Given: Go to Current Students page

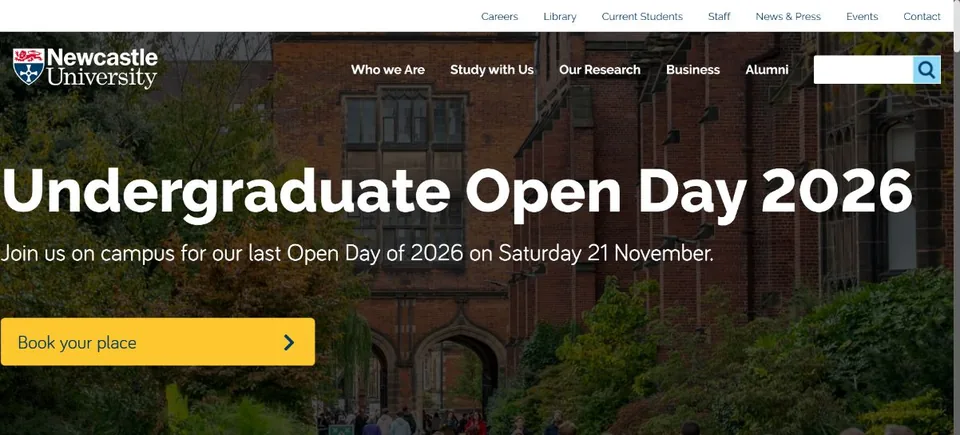Looking at the screenshot, I should (642, 17).
